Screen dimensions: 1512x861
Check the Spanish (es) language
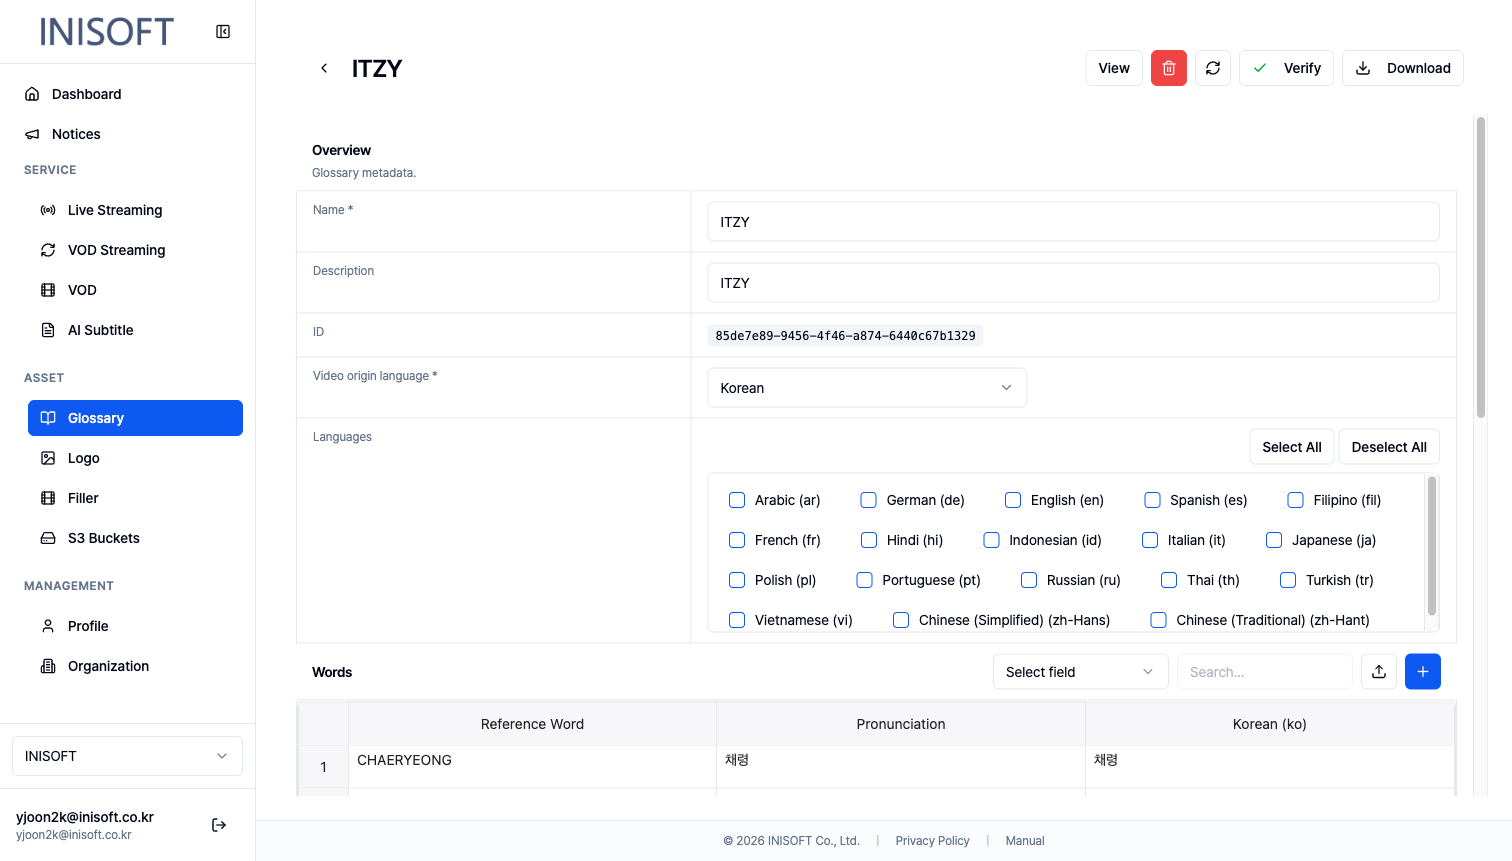[x=1152, y=500]
